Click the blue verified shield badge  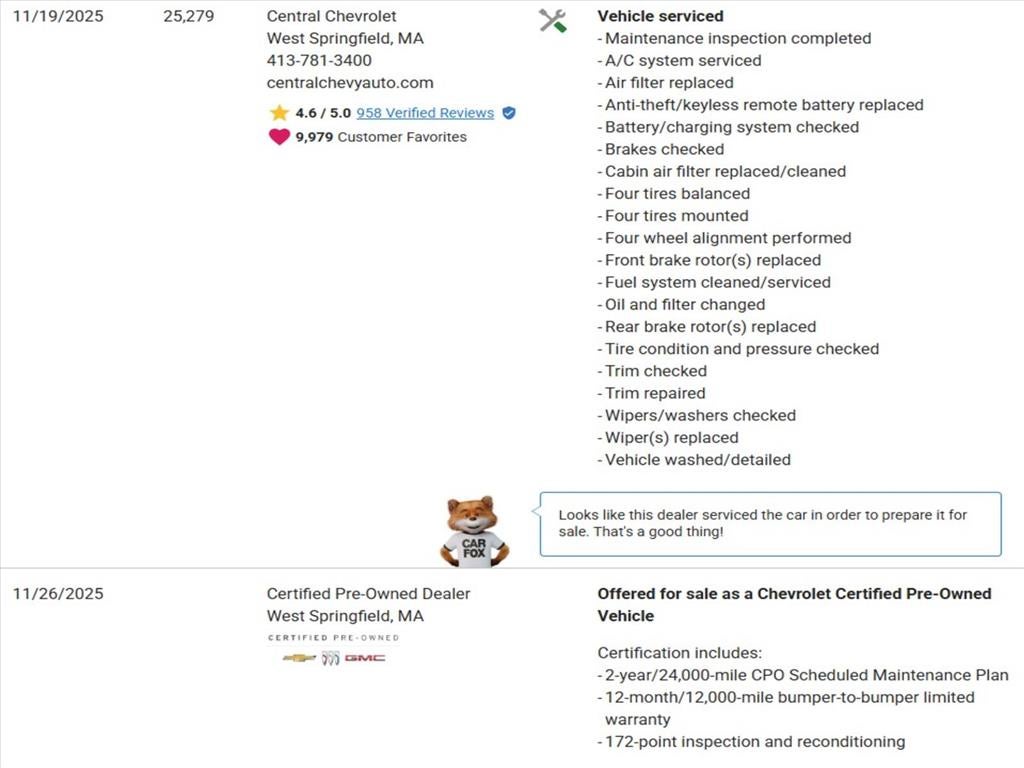pos(509,113)
